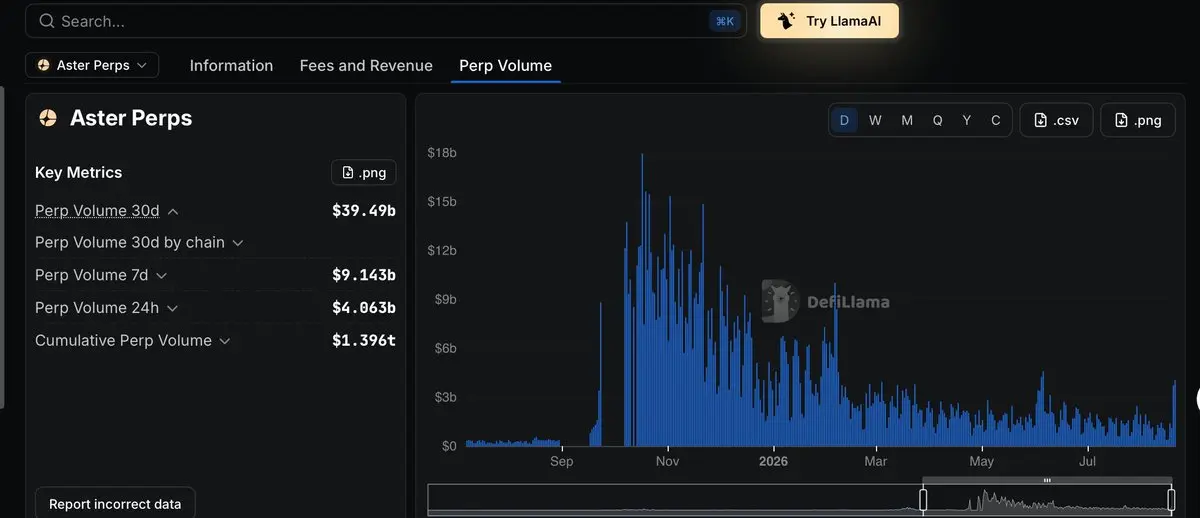This screenshot has height=518, width=1200.
Task: Collapse Perp Volume 30d chevron
Action: (173, 211)
